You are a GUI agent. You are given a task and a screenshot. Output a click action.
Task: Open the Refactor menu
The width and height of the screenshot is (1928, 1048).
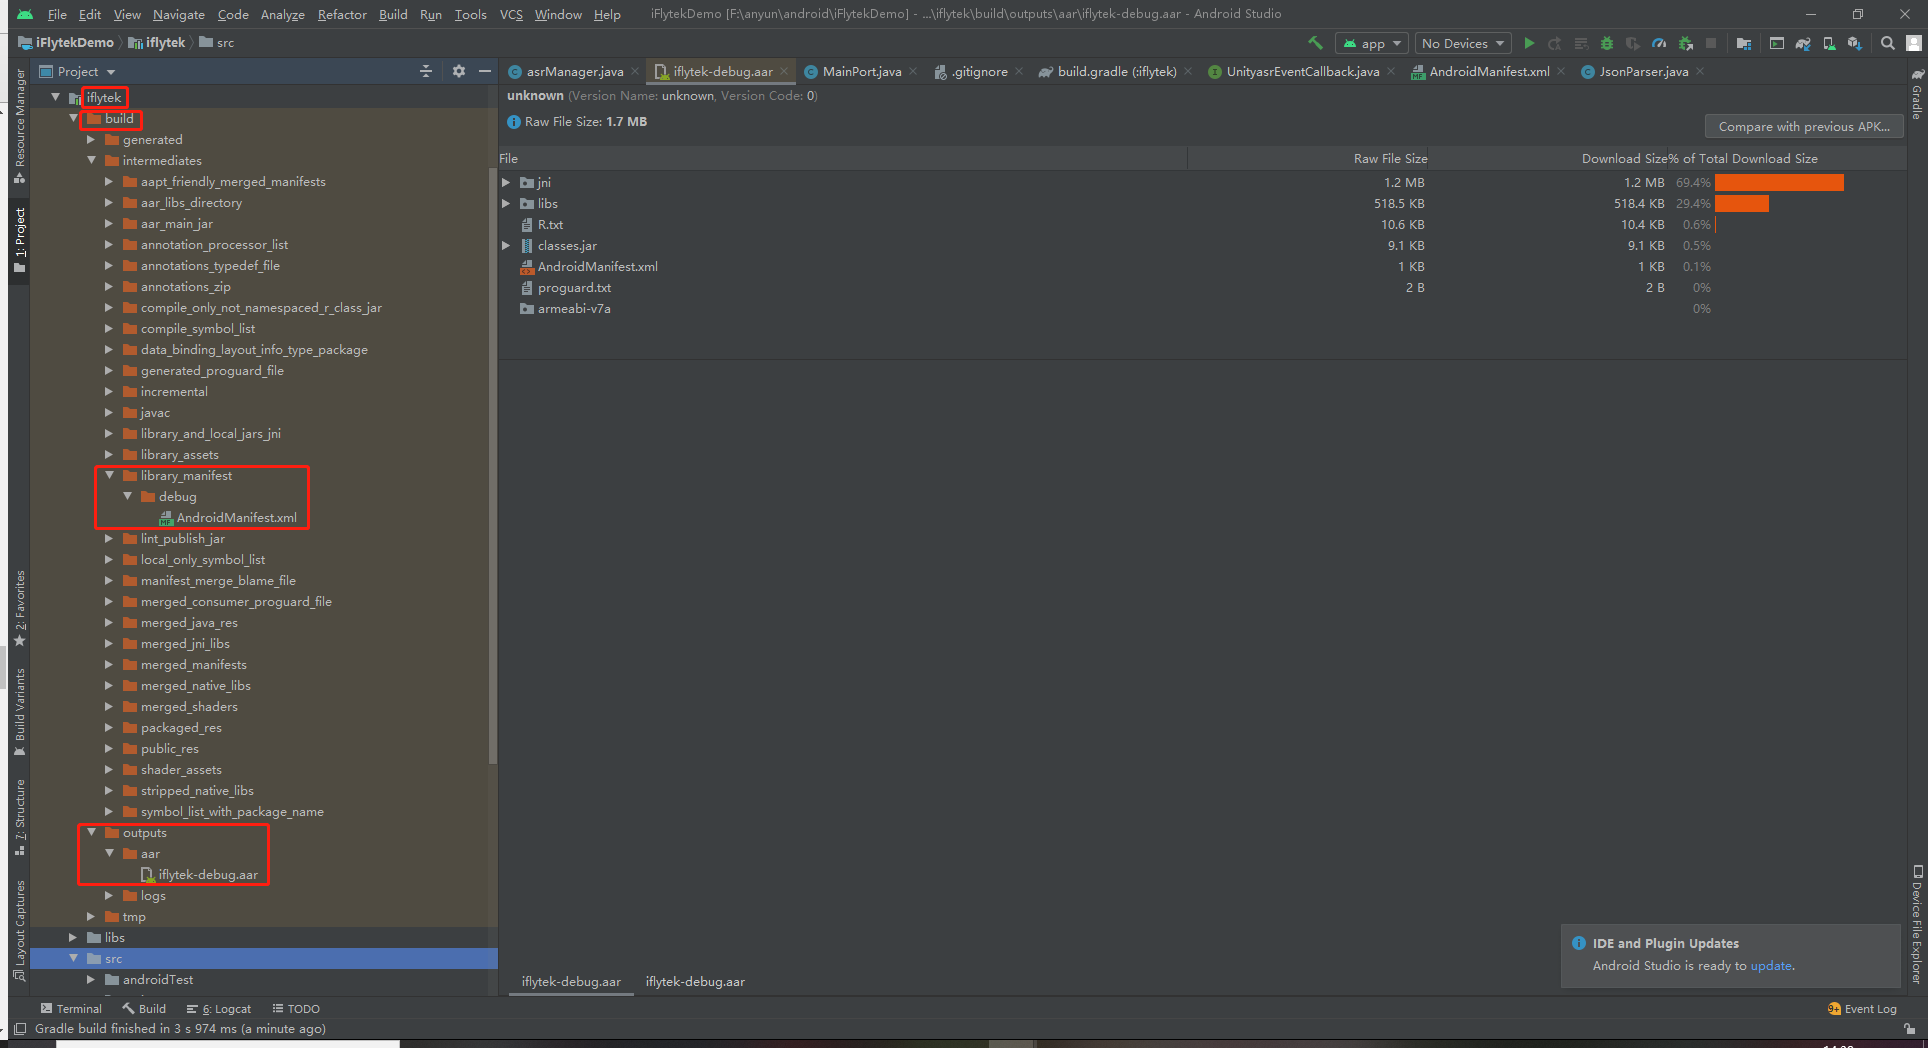pyautogui.click(x=342, y=14)
